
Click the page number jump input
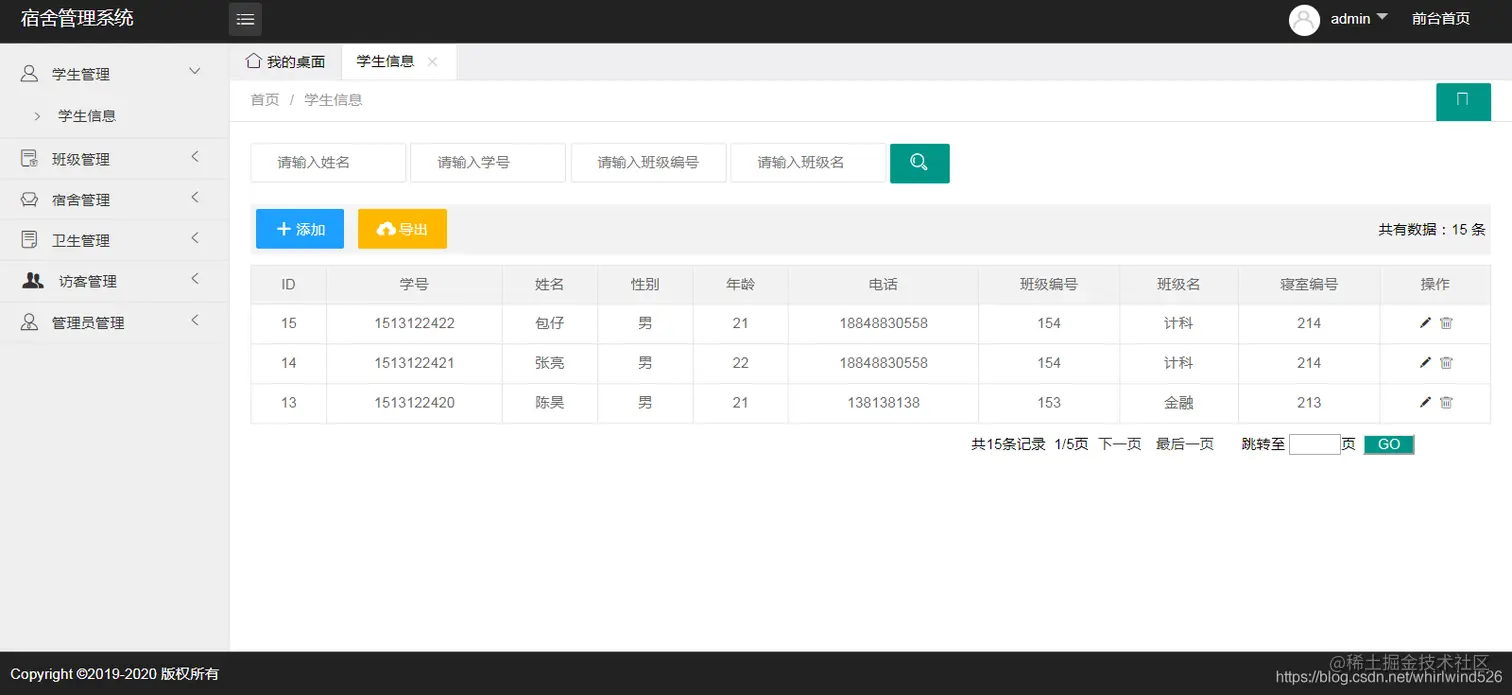(1314, 444)
